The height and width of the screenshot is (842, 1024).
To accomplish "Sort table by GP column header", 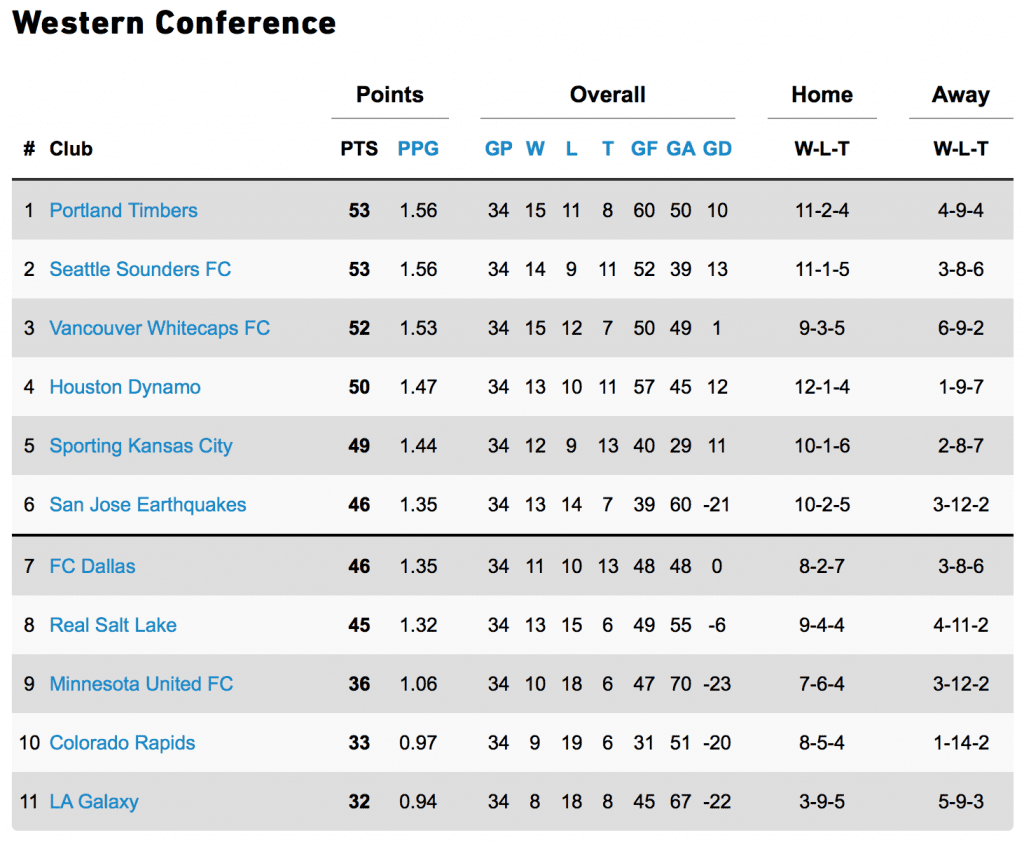I will tap(498, 148).
